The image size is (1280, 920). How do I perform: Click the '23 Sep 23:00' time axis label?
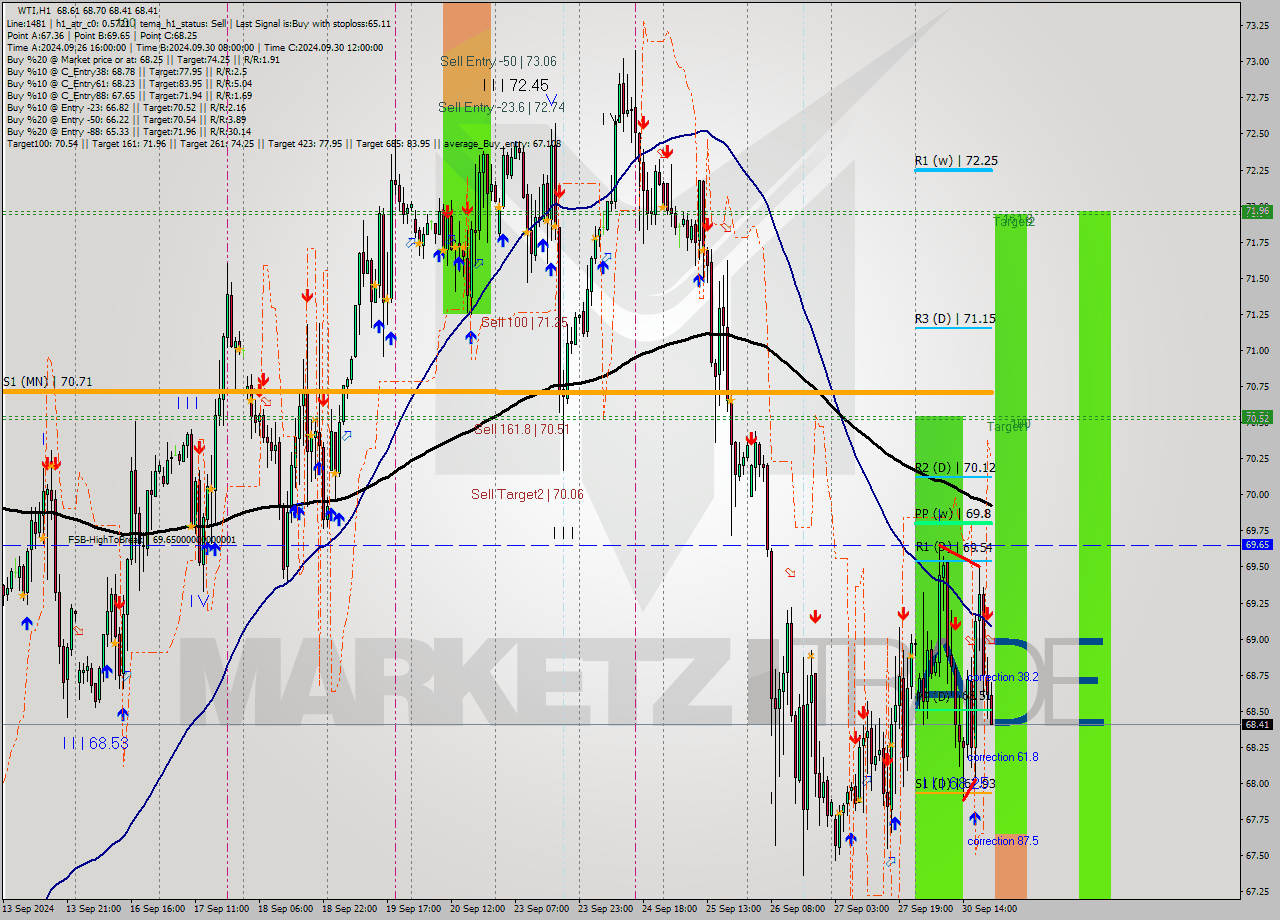coord(606,909)
